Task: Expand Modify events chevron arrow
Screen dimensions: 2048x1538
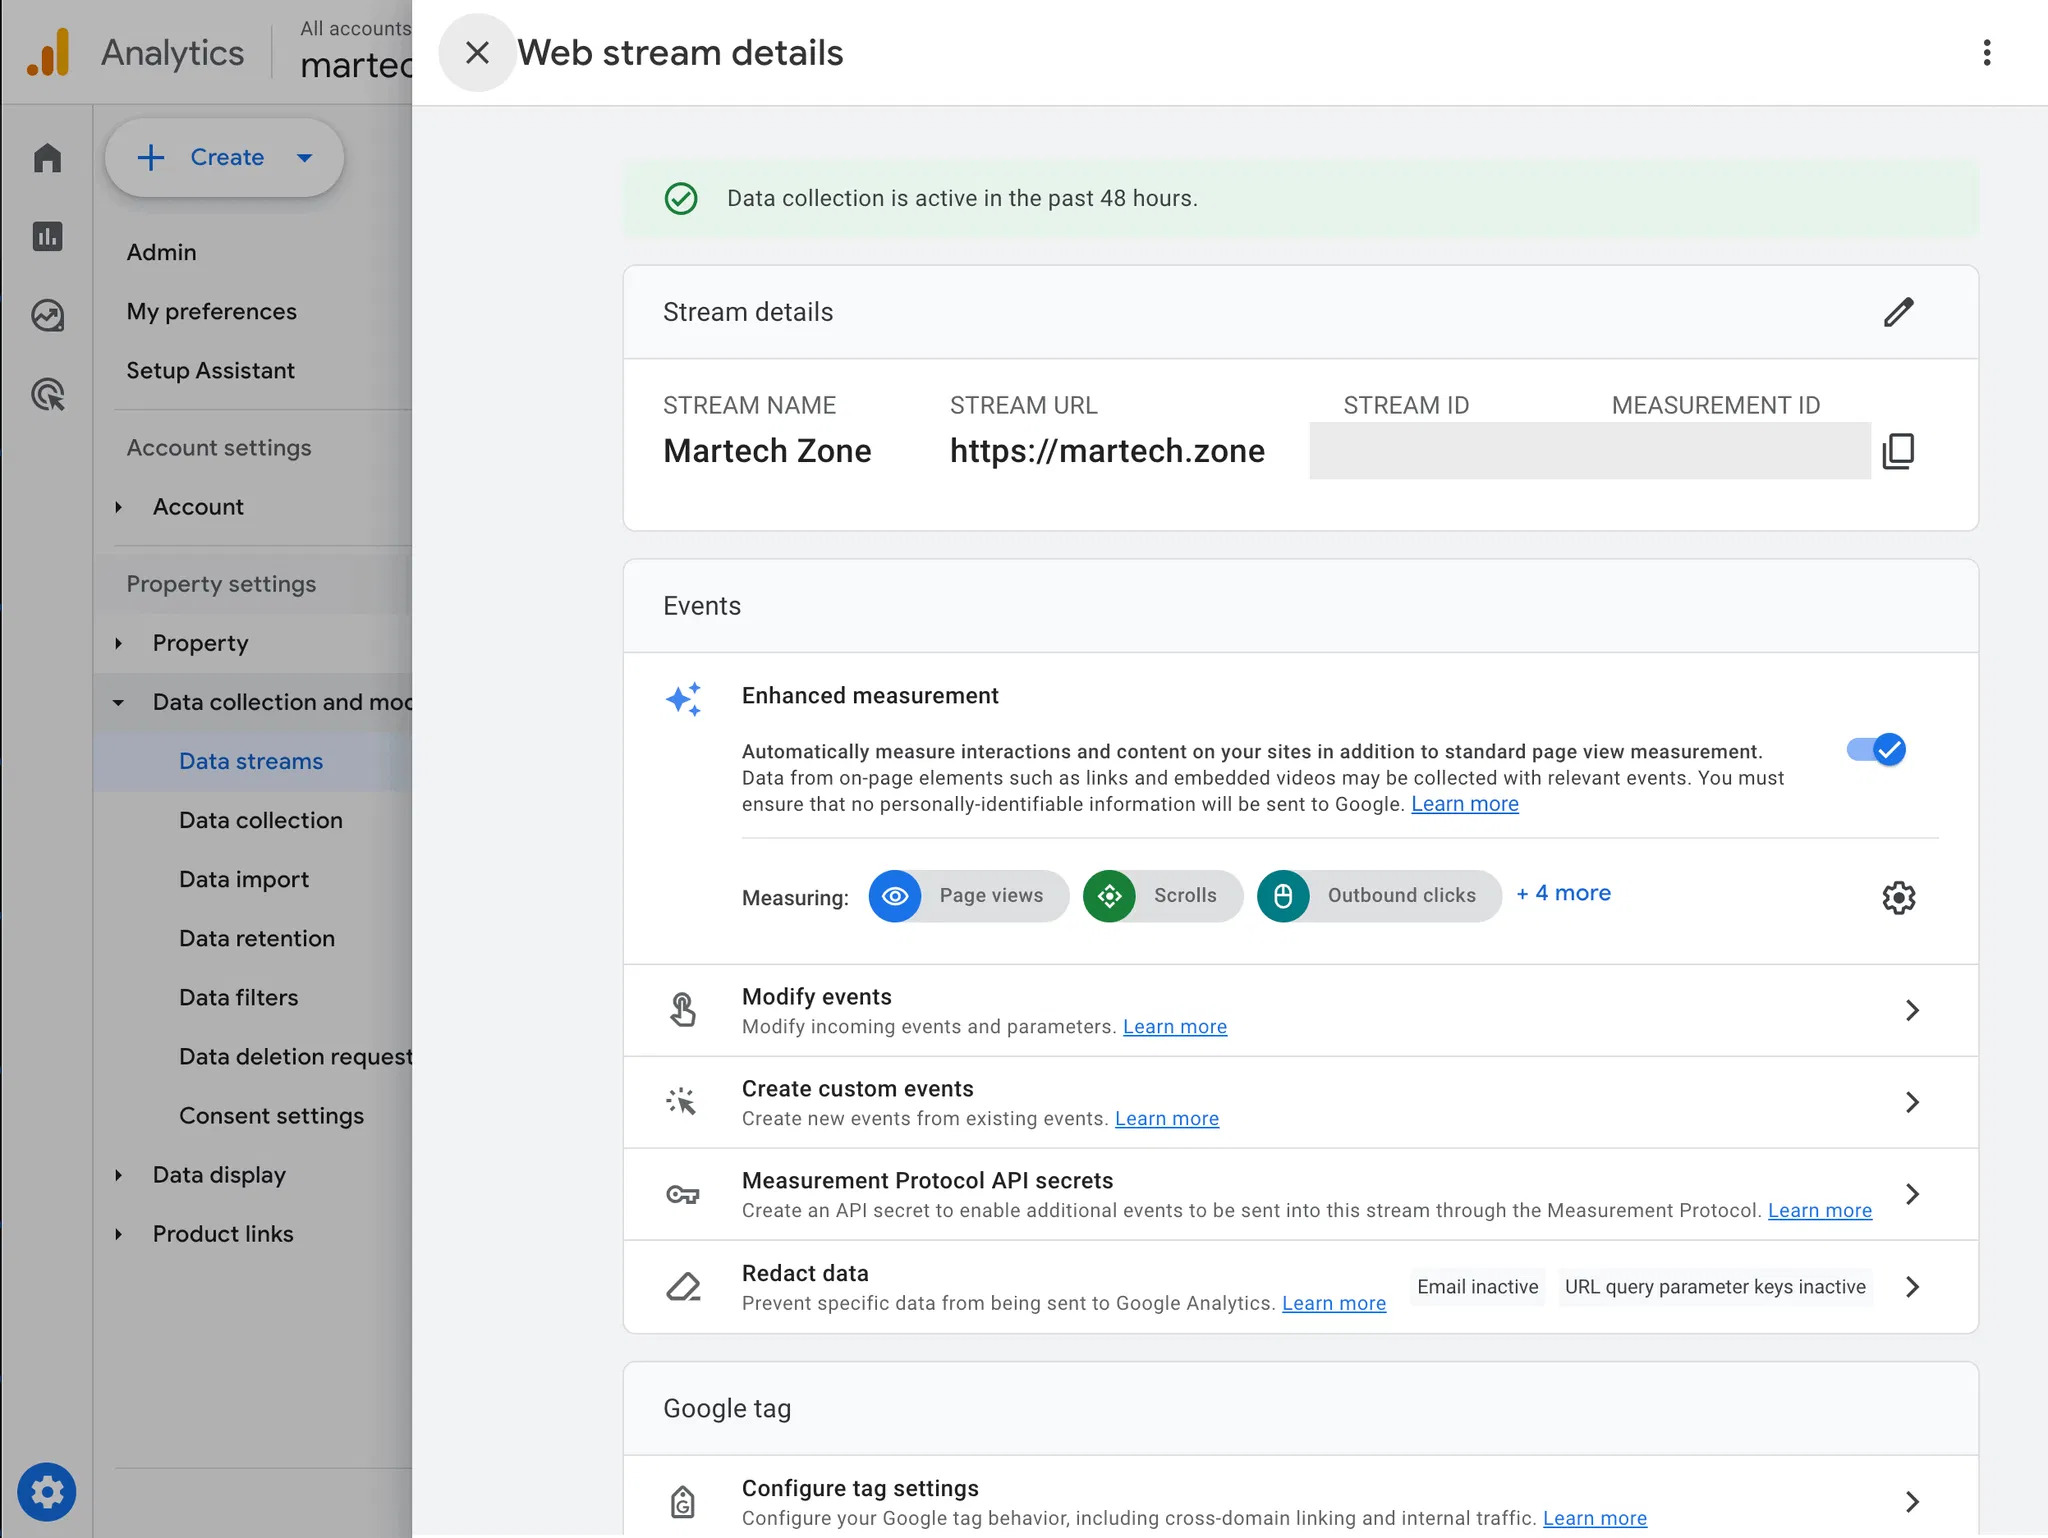Action: point(1911,1010)
